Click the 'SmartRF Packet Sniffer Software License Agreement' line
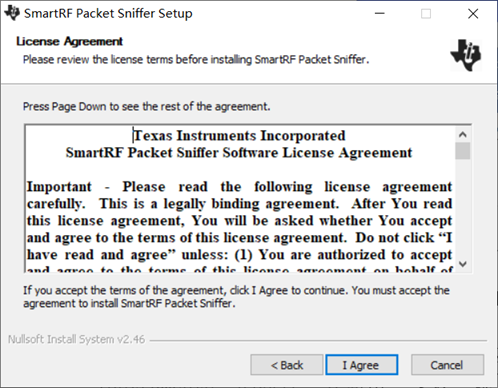Viewport: 498px width, 388px height. (x=239, y=153)
